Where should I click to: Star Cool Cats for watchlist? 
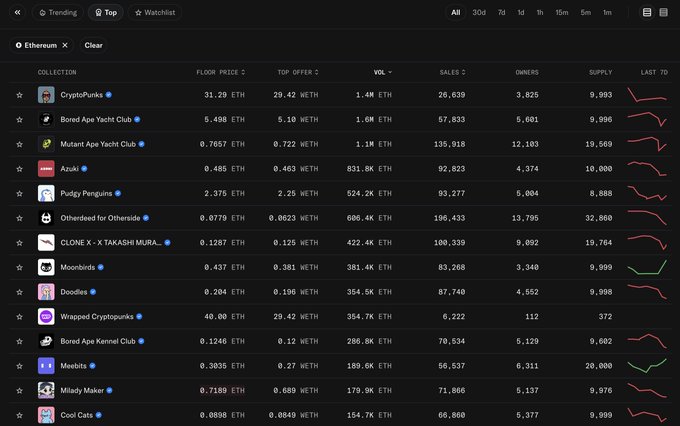(20, 416)
